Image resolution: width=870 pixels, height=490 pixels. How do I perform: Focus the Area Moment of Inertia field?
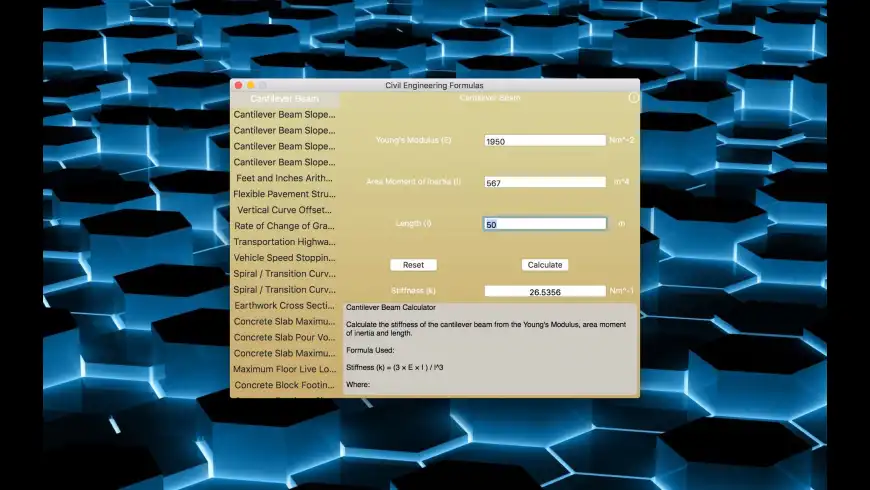coord(545,182)
